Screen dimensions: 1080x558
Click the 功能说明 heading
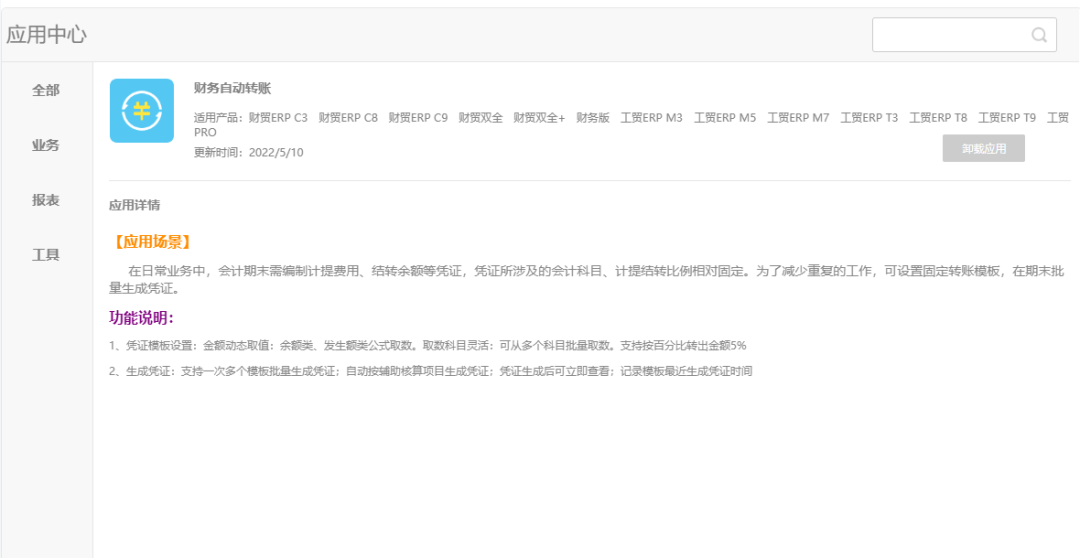tap(141, 318)
